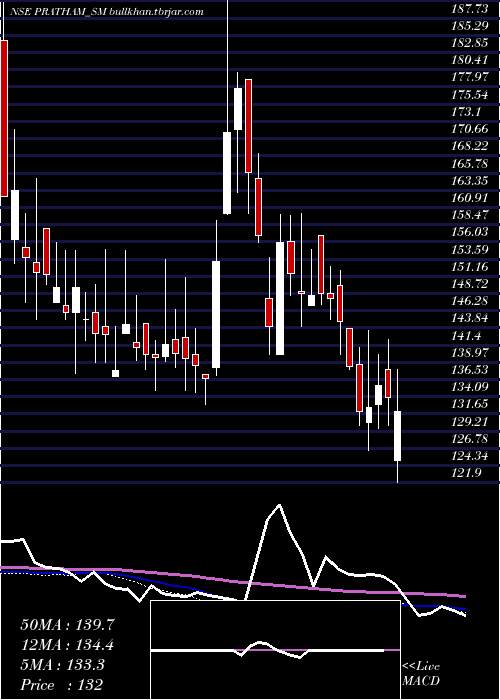The width and height of the screenshot is (500, 700).
Task: Click the 12MA : 134.4 reading
Action: point(67,645)
